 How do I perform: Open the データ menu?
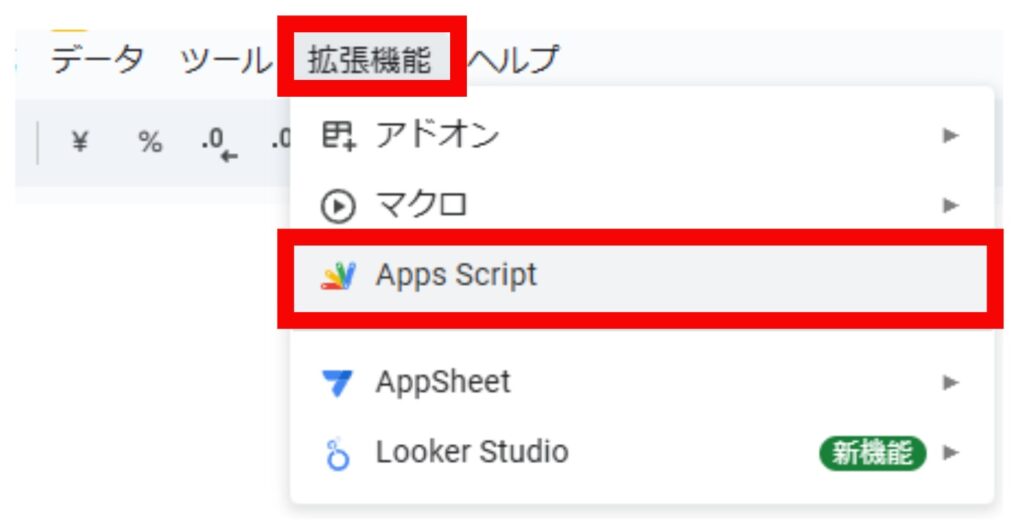click(x=97, y=60)
